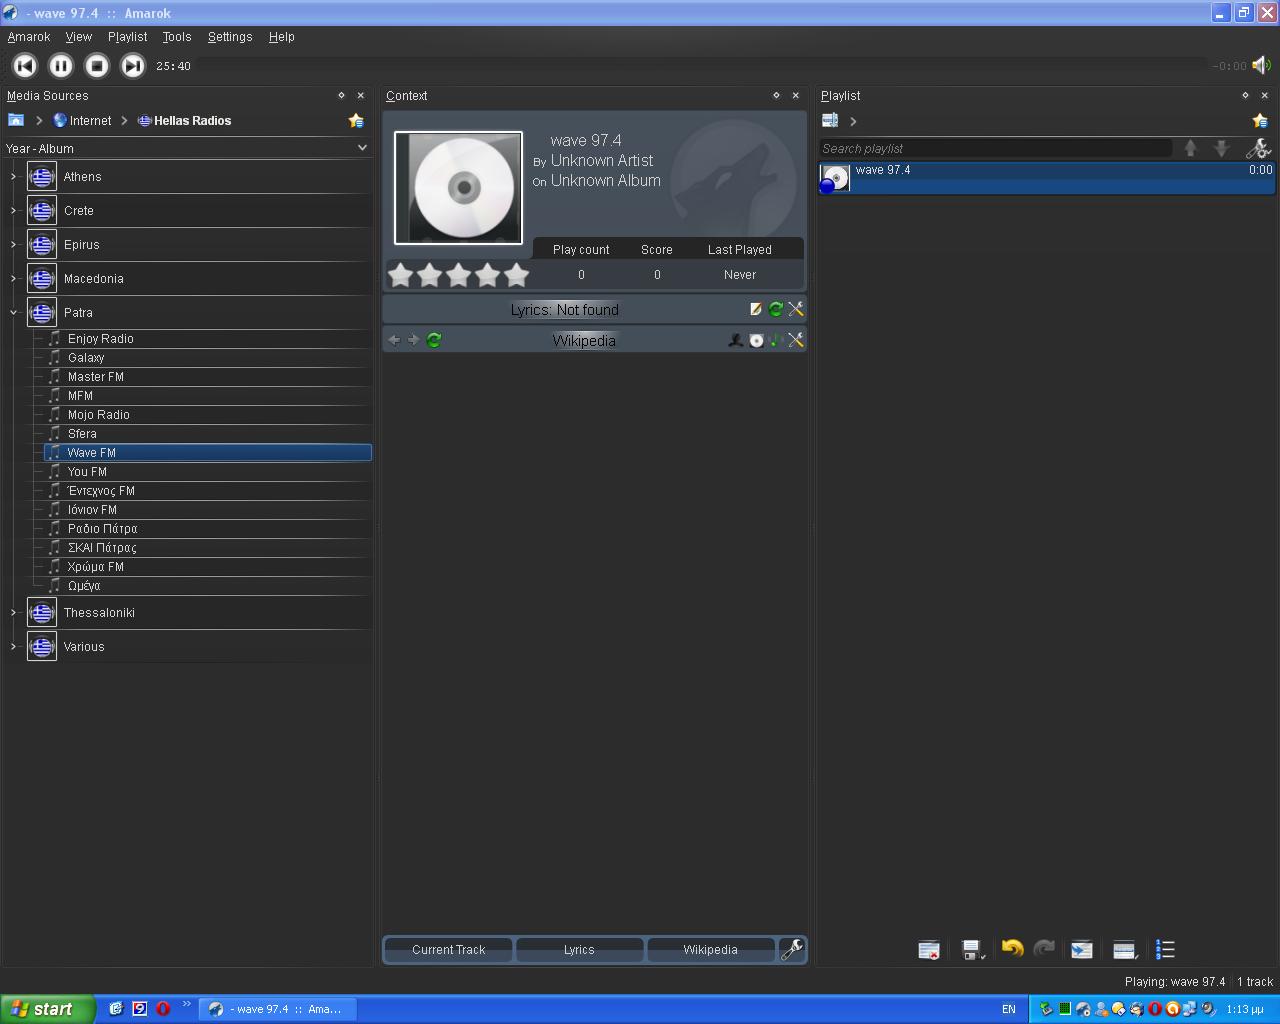
Task: Open Windows start menu
Action: pos(47,1009)
